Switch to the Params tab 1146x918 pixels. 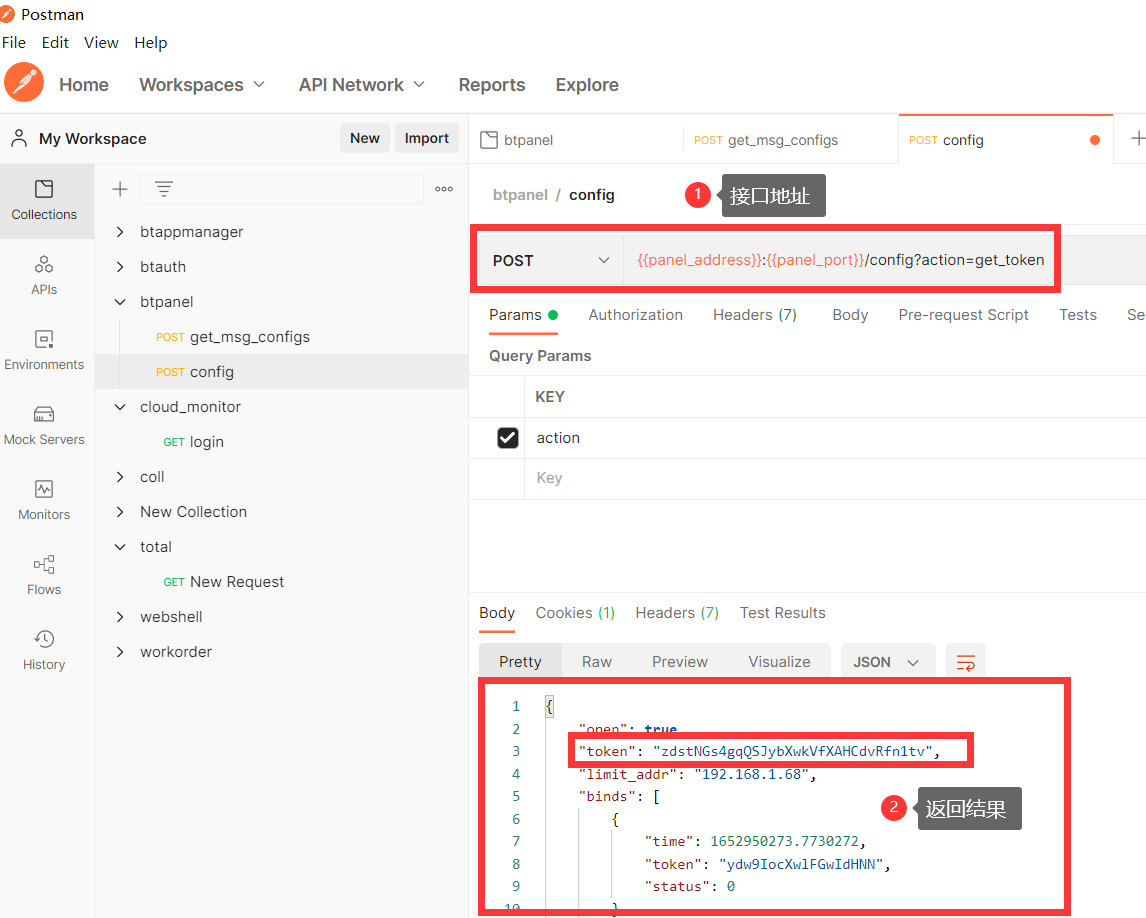(523, 315)
